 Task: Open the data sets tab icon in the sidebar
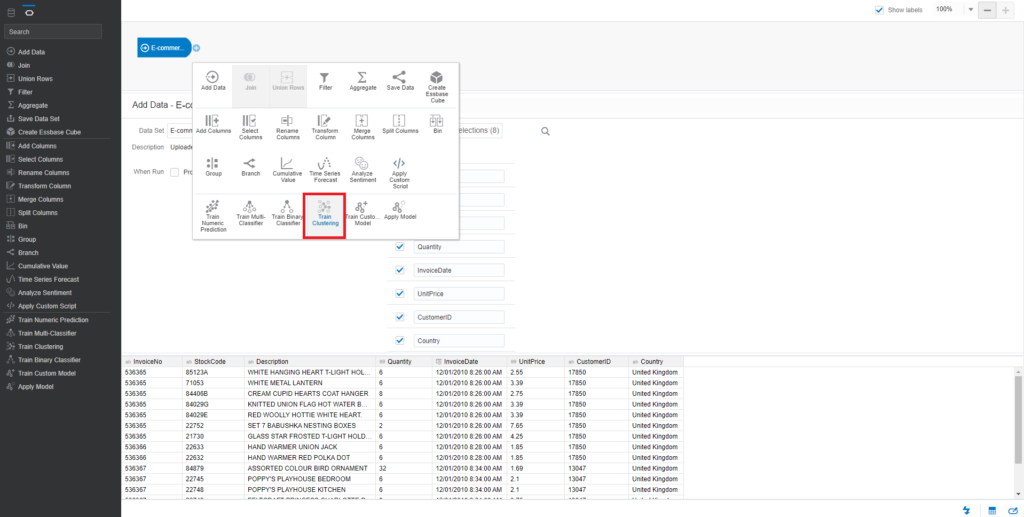pyautogui.click(x=11, y=11)
